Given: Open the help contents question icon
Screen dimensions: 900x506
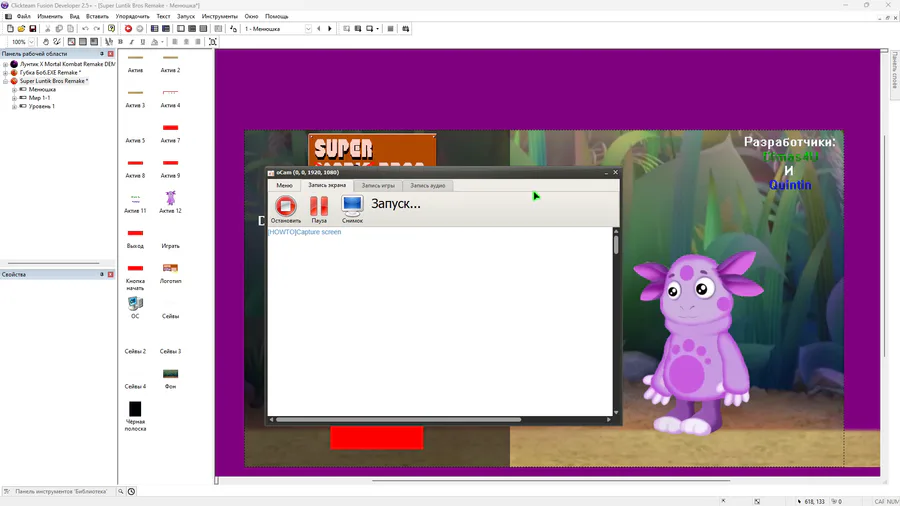Looking at the screenshot, I should point(111,29).
